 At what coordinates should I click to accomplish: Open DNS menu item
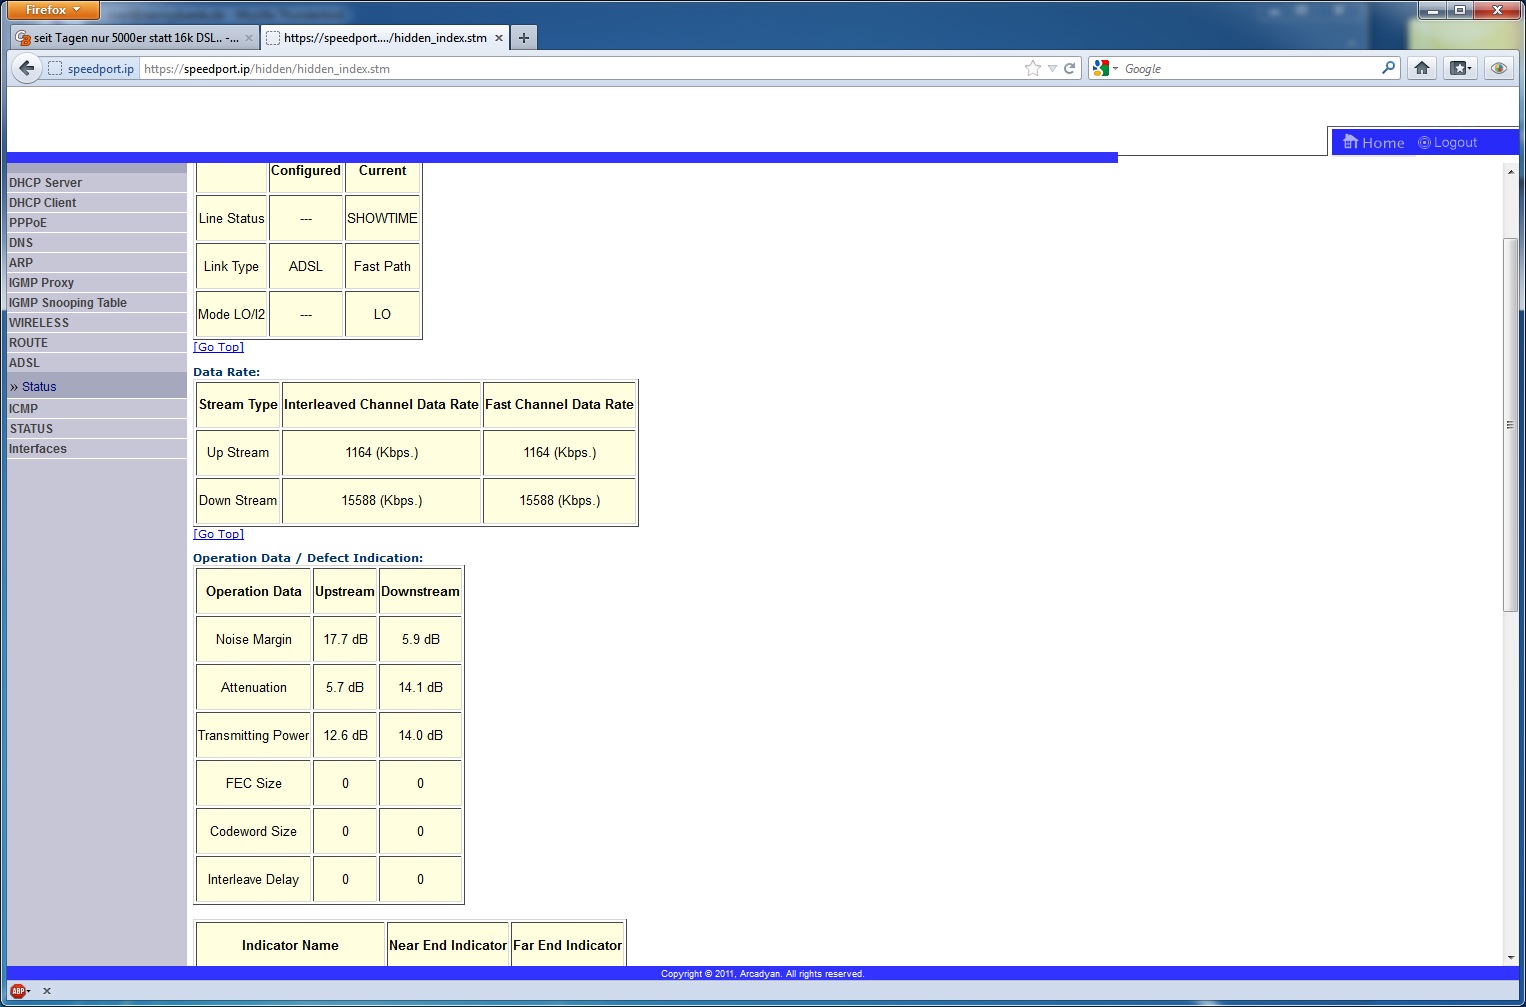coord(96,243)
